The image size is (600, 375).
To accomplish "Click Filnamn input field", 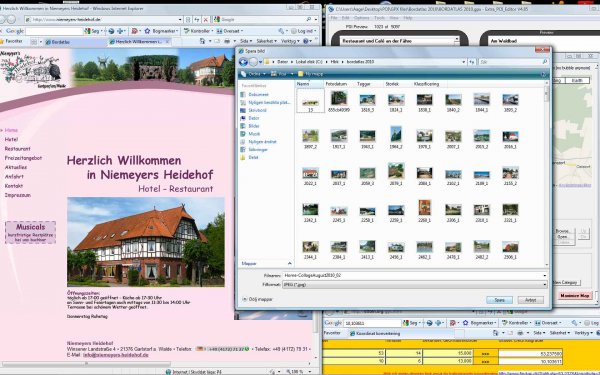I will [x=412, y=276].
